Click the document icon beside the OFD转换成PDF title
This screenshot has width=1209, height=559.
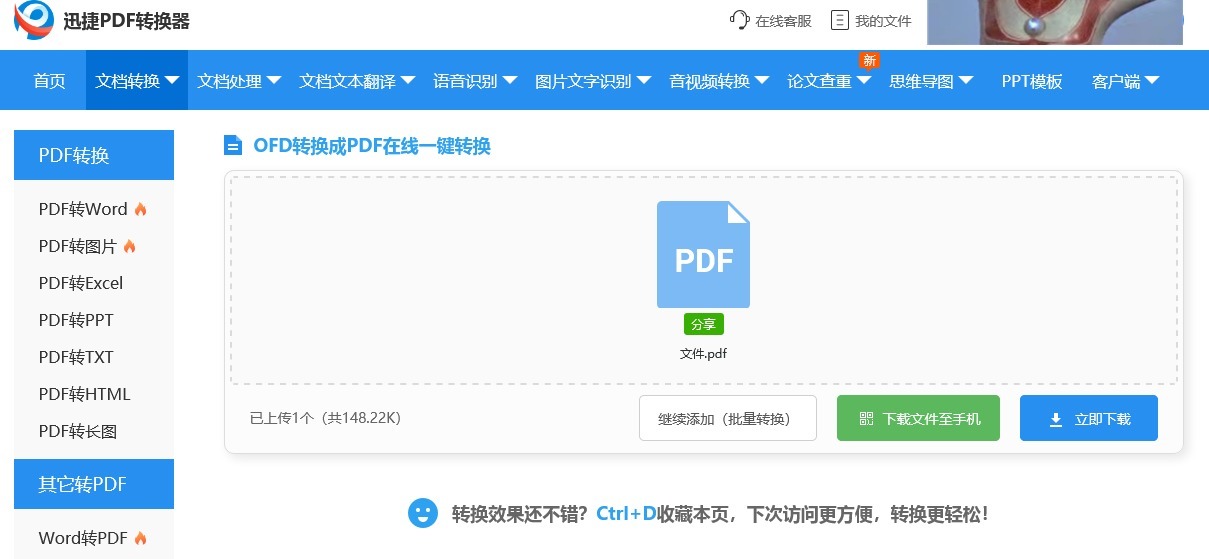click(233, 146)
